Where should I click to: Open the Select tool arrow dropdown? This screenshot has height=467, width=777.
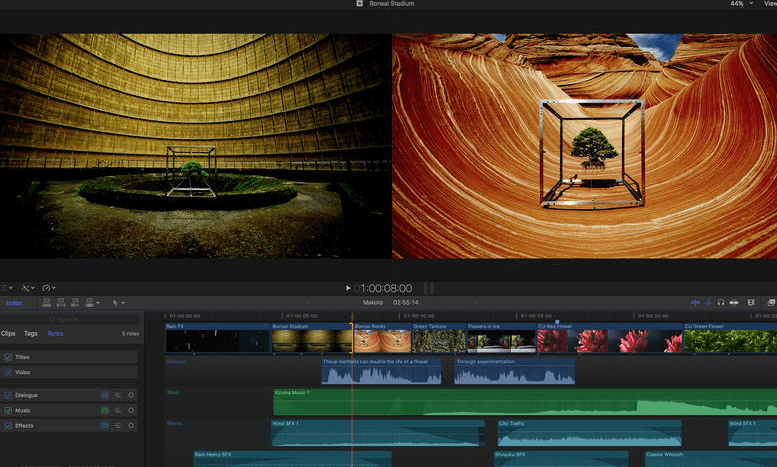tap(118, 302)
